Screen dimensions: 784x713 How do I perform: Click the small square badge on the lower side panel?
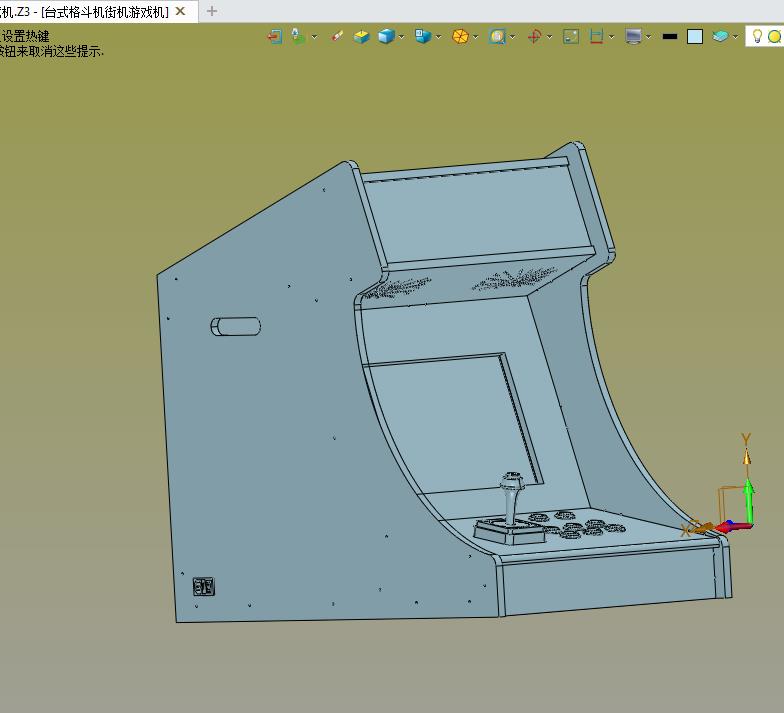[x=204, y=586]
